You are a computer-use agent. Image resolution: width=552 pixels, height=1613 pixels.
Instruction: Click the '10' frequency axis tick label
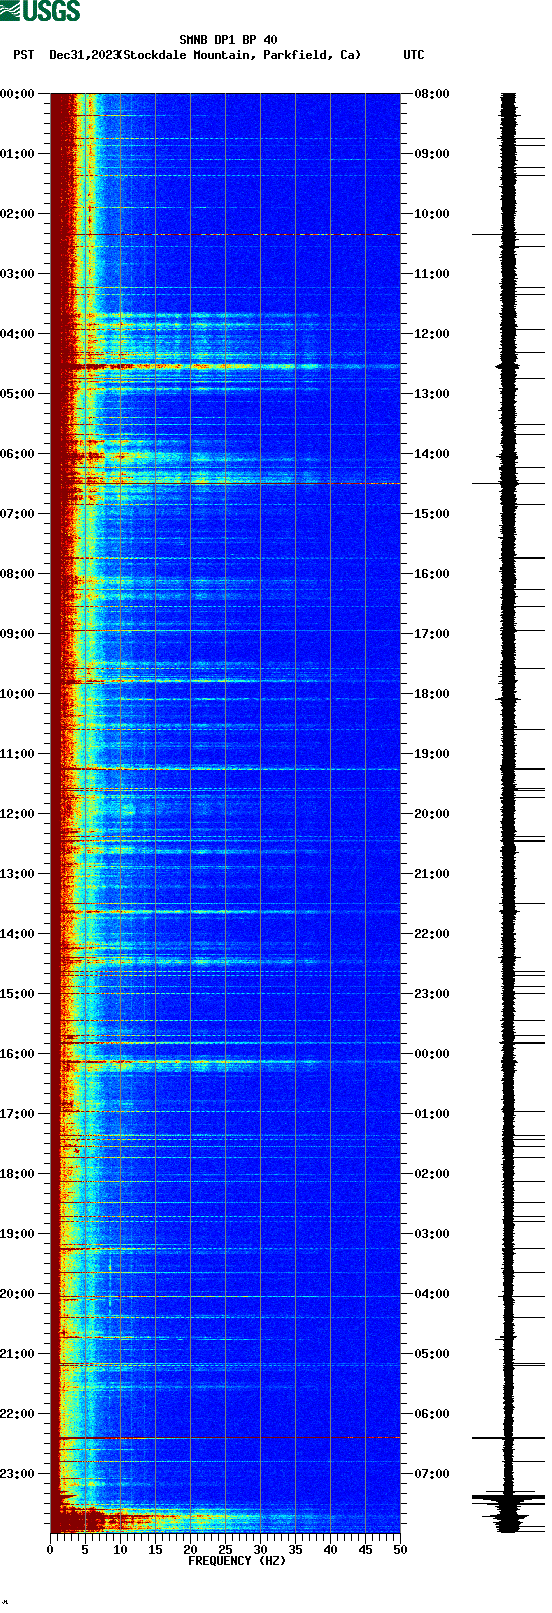click(x=120, y=1550)
